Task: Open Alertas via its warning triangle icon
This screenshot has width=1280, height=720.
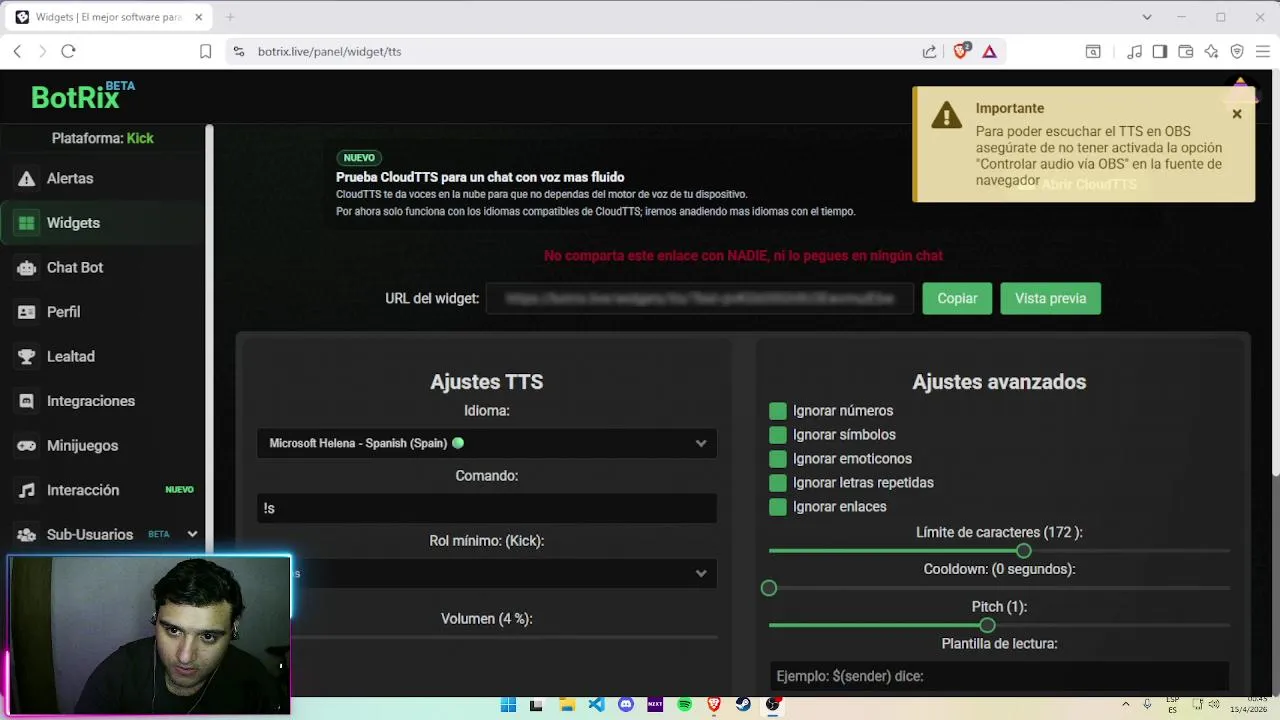Action: pyautogui.click(x=27, y=179)
